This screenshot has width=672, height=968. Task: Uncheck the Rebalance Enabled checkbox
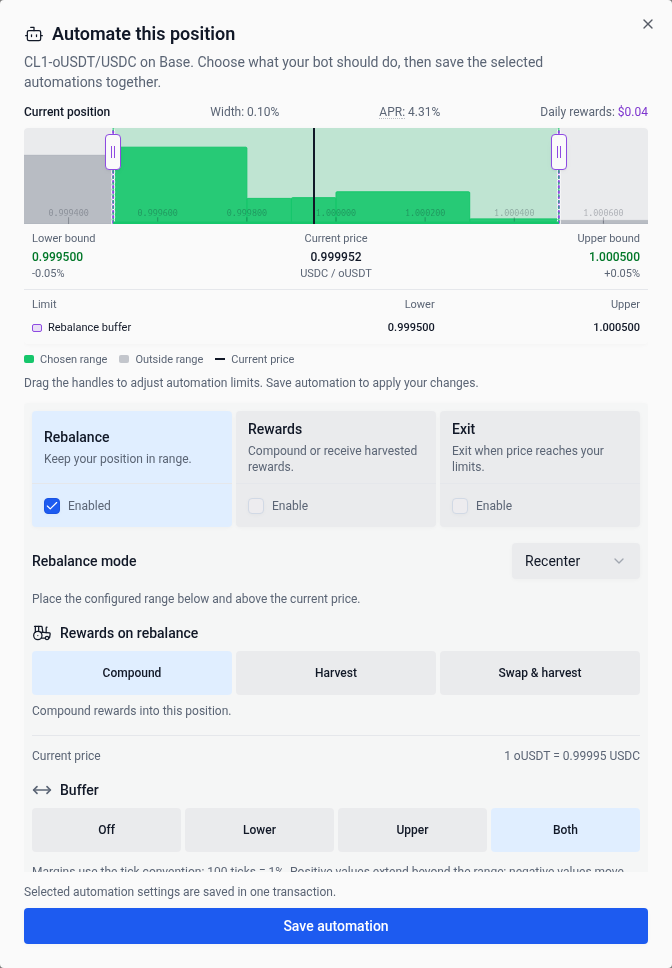pos(52,506)
